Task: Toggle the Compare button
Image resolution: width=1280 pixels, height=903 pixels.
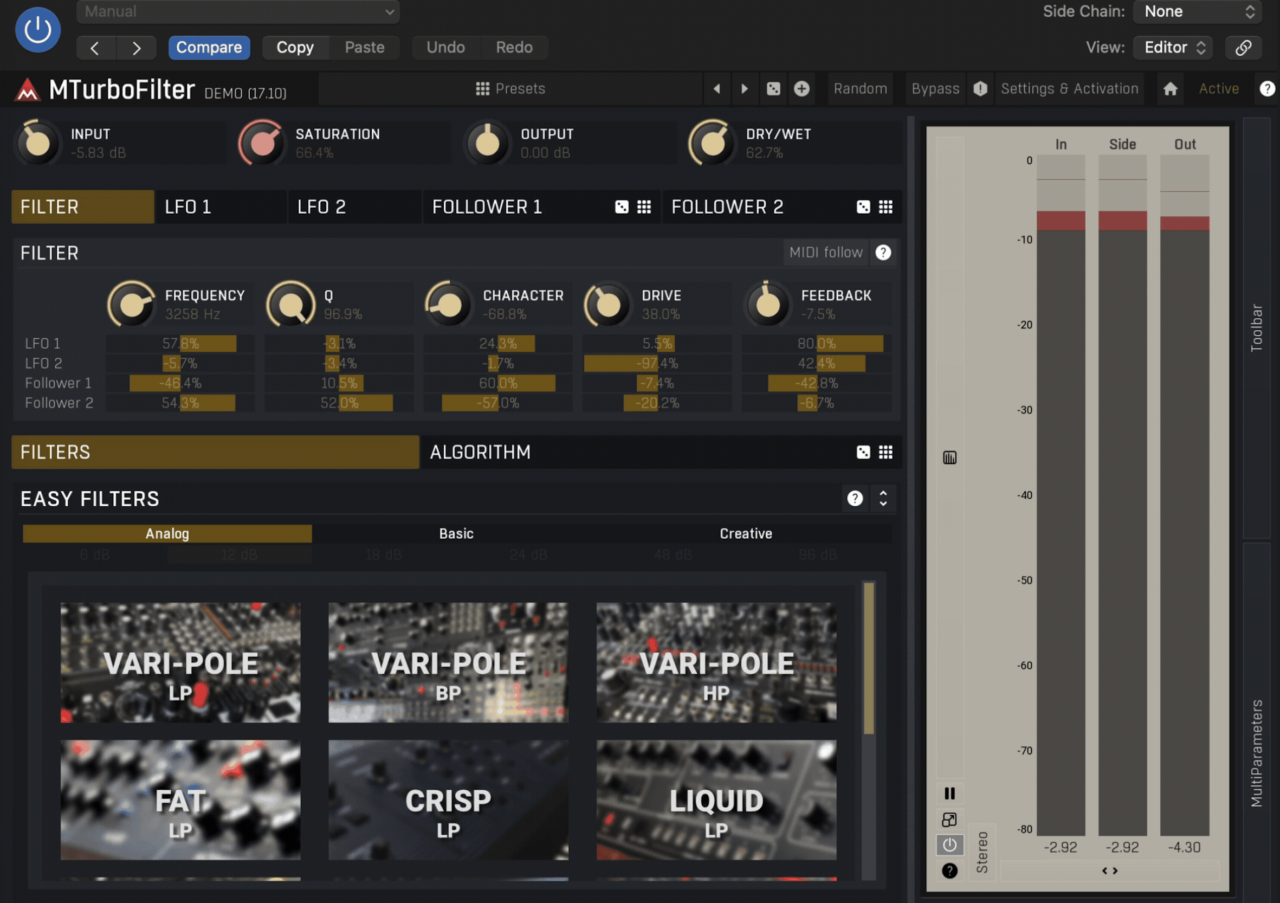Action: pos(209,47)
